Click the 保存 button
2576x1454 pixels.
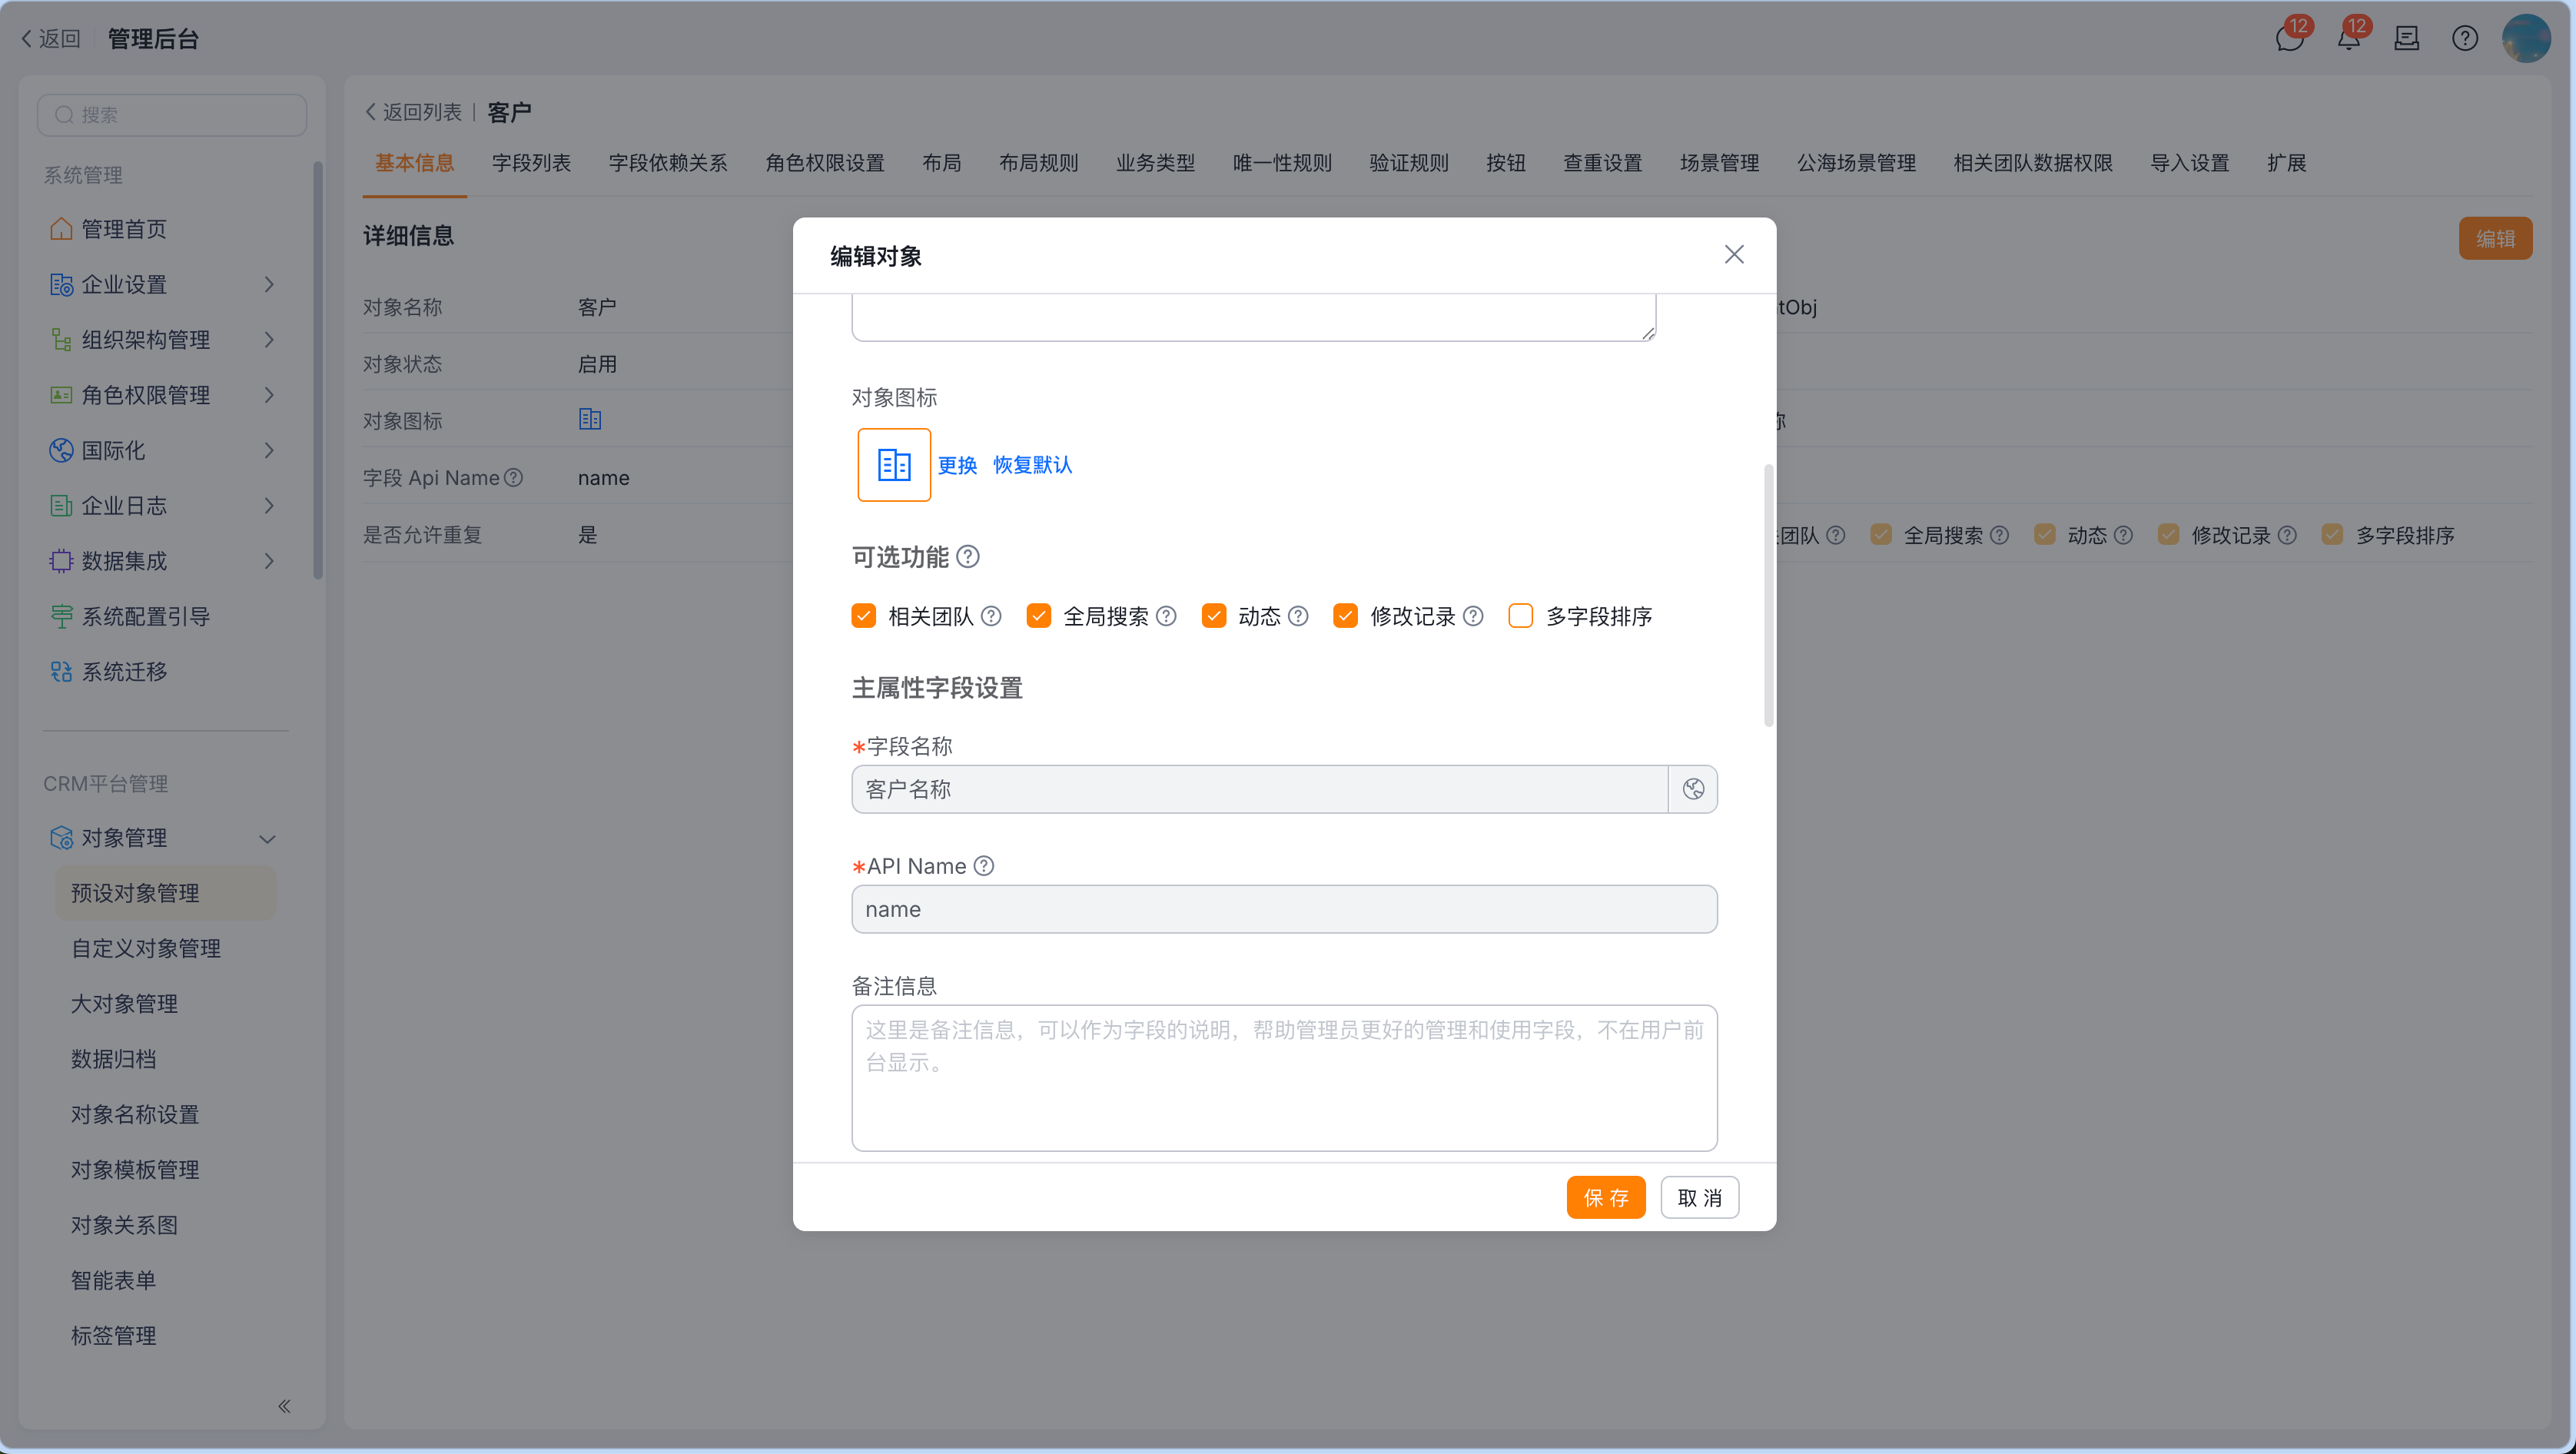pos(1605,1197)
